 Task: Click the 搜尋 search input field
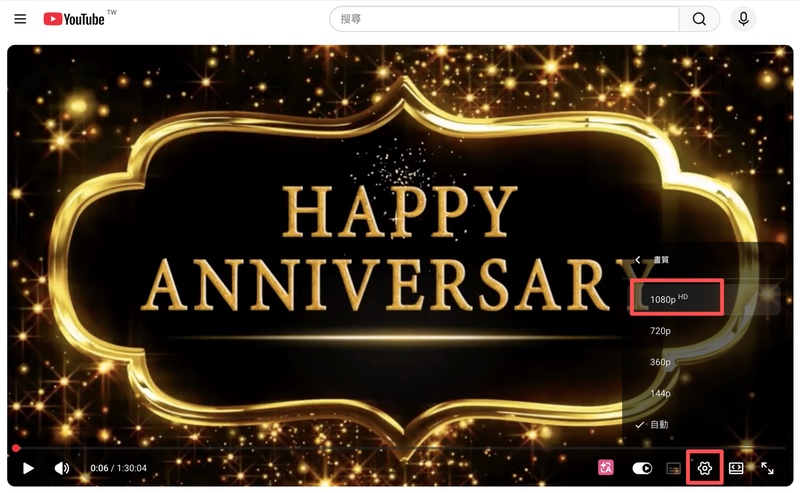point(505,19)
